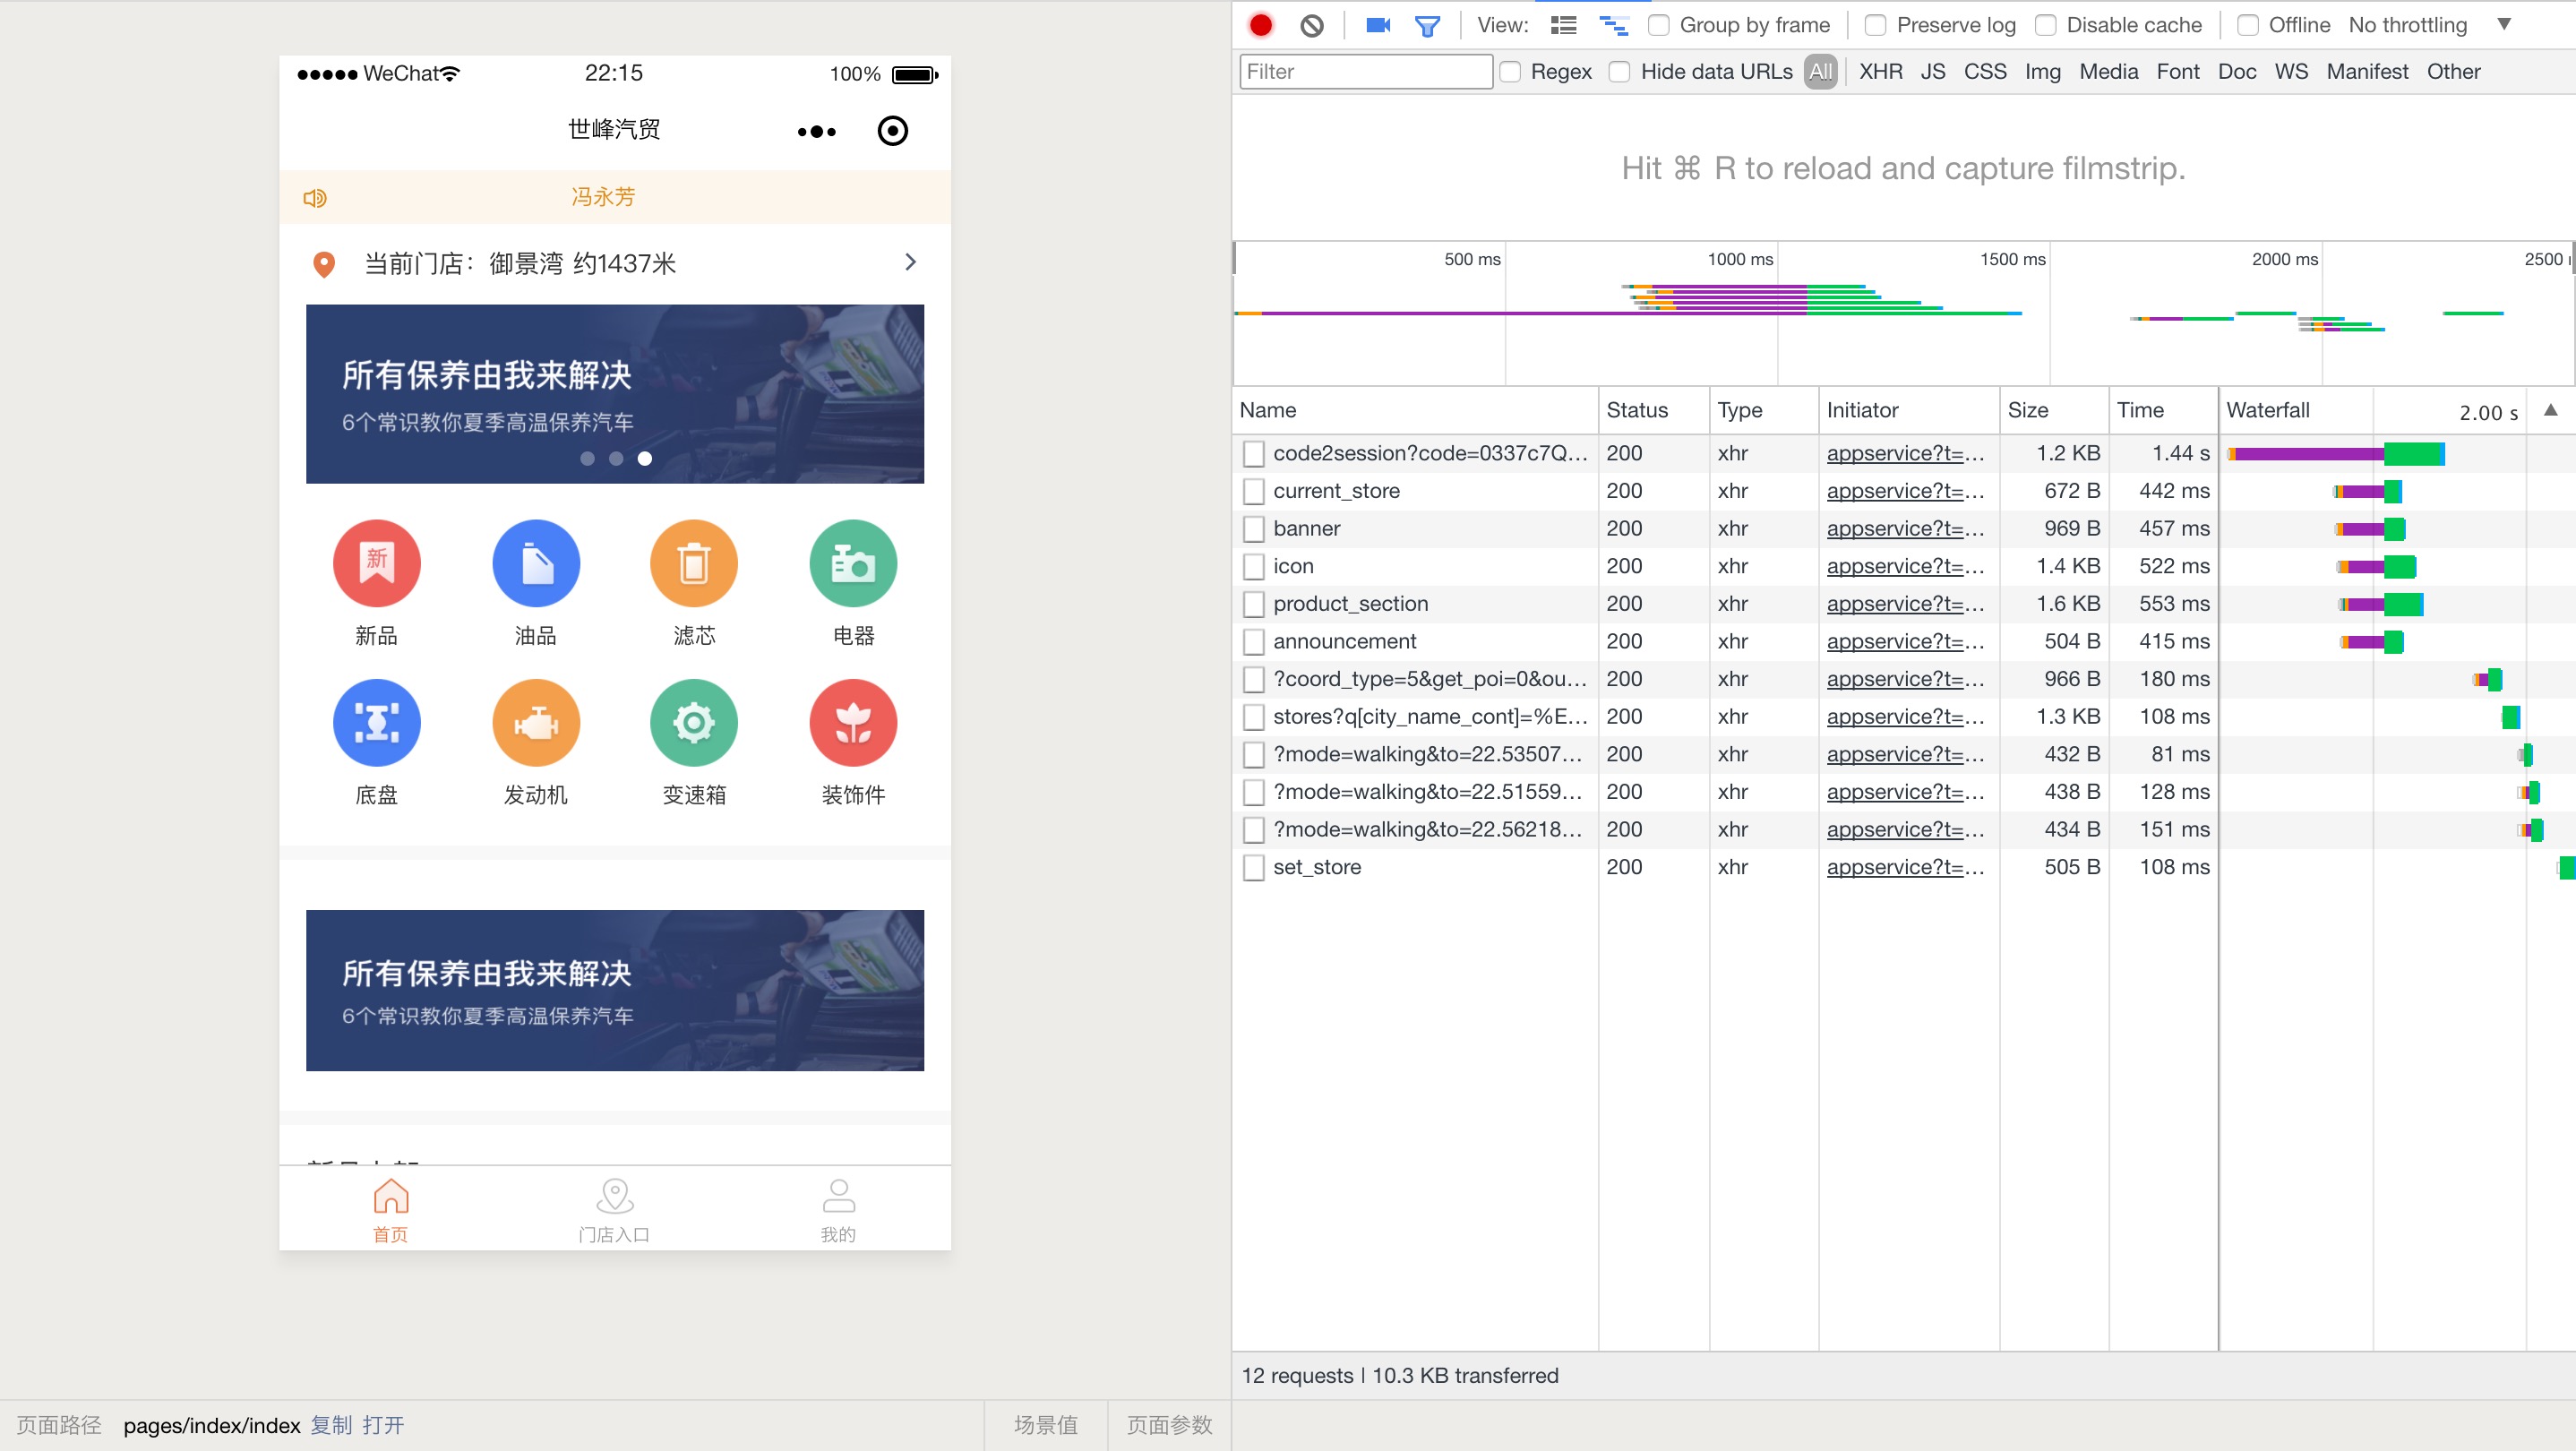Clear the network log with the clear icon
Screen dimensions: 2576x1451
(x=1311, y=25)
